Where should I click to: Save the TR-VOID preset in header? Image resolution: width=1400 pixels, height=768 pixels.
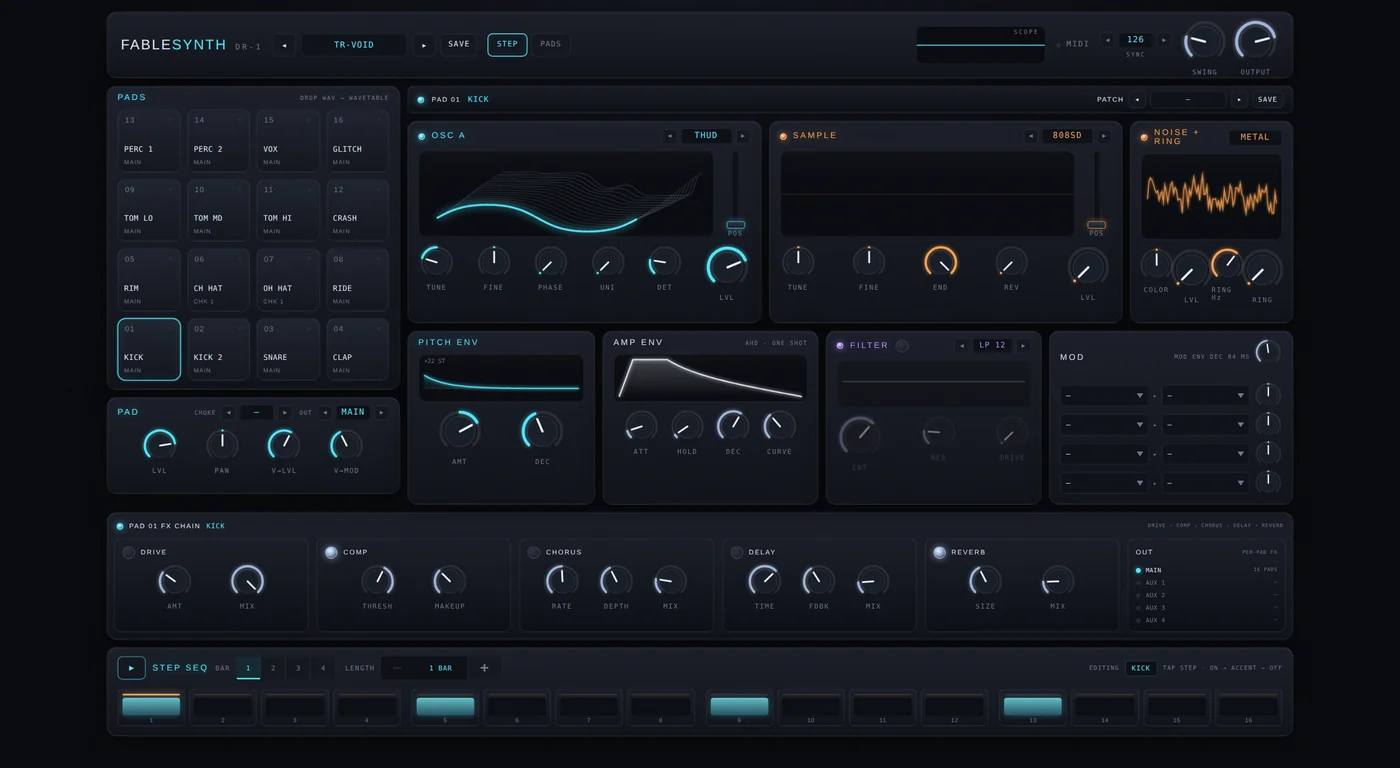[x=459, y=45]
